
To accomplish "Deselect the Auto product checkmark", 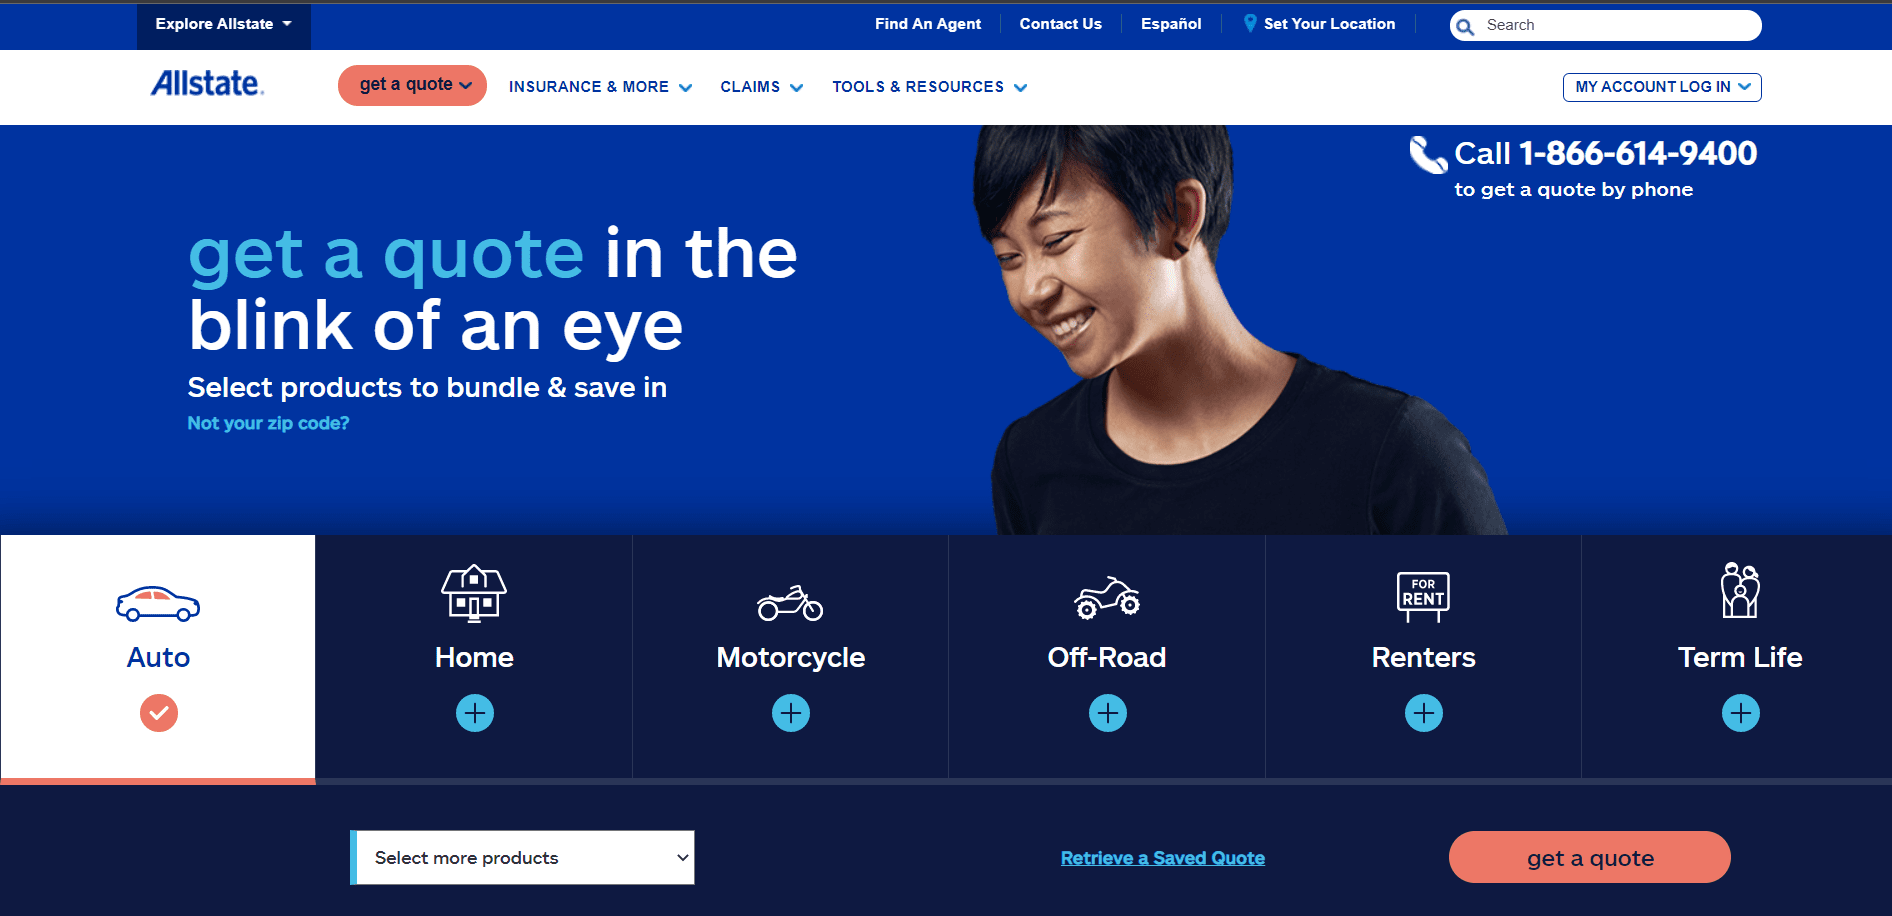I will point(159,713).
